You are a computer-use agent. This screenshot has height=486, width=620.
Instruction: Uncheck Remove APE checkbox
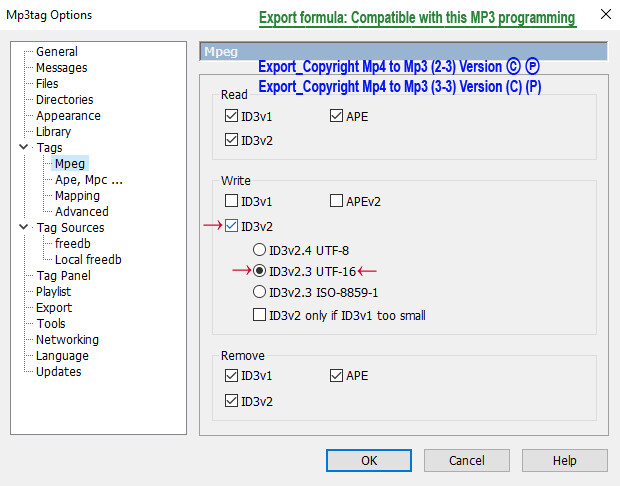tap(336, 375)
